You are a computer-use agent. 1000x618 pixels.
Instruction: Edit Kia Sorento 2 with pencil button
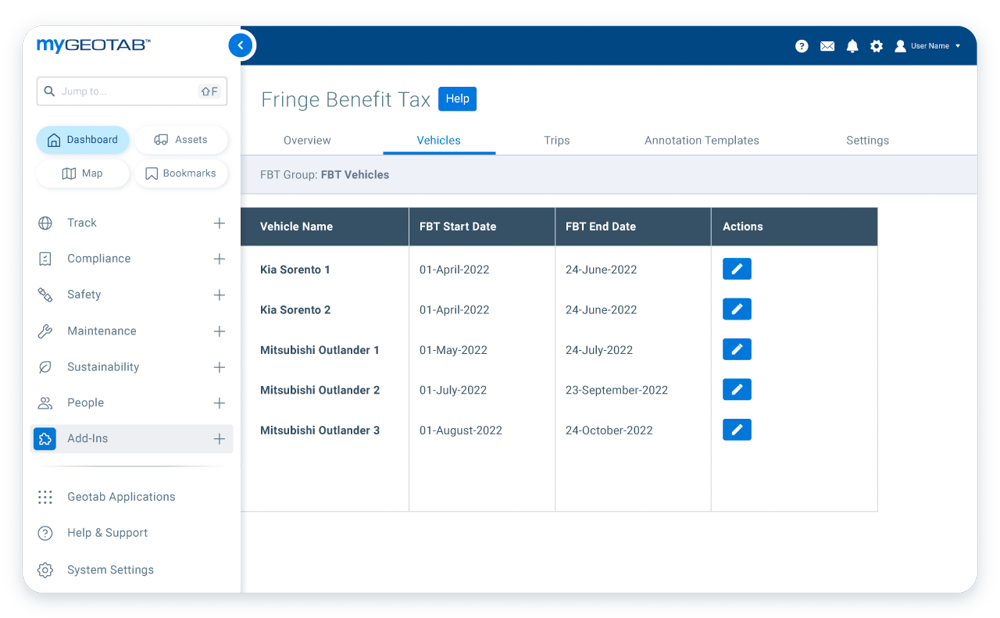[737, 309]
